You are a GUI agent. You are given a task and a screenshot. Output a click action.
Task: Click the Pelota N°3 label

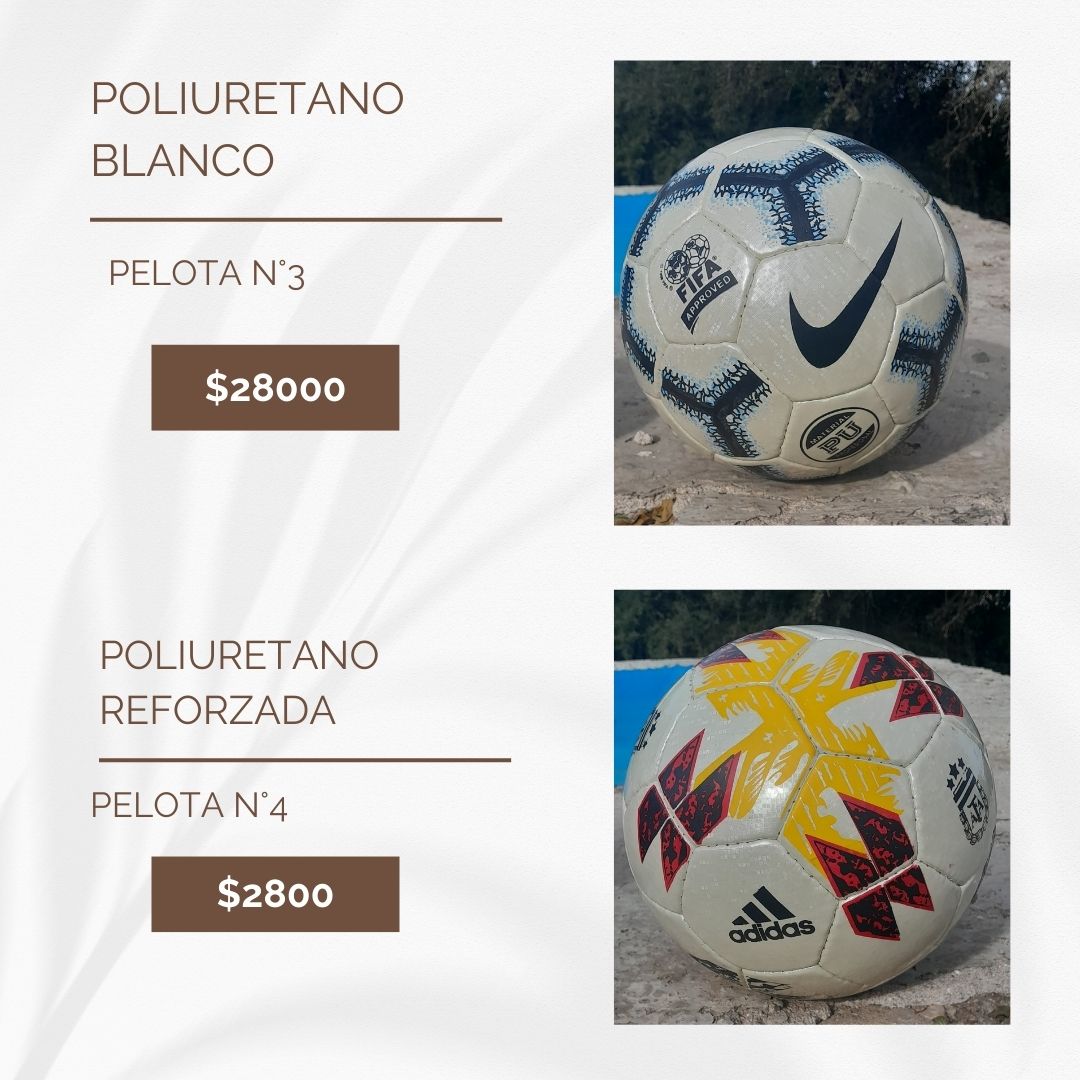tap(207, 274)
